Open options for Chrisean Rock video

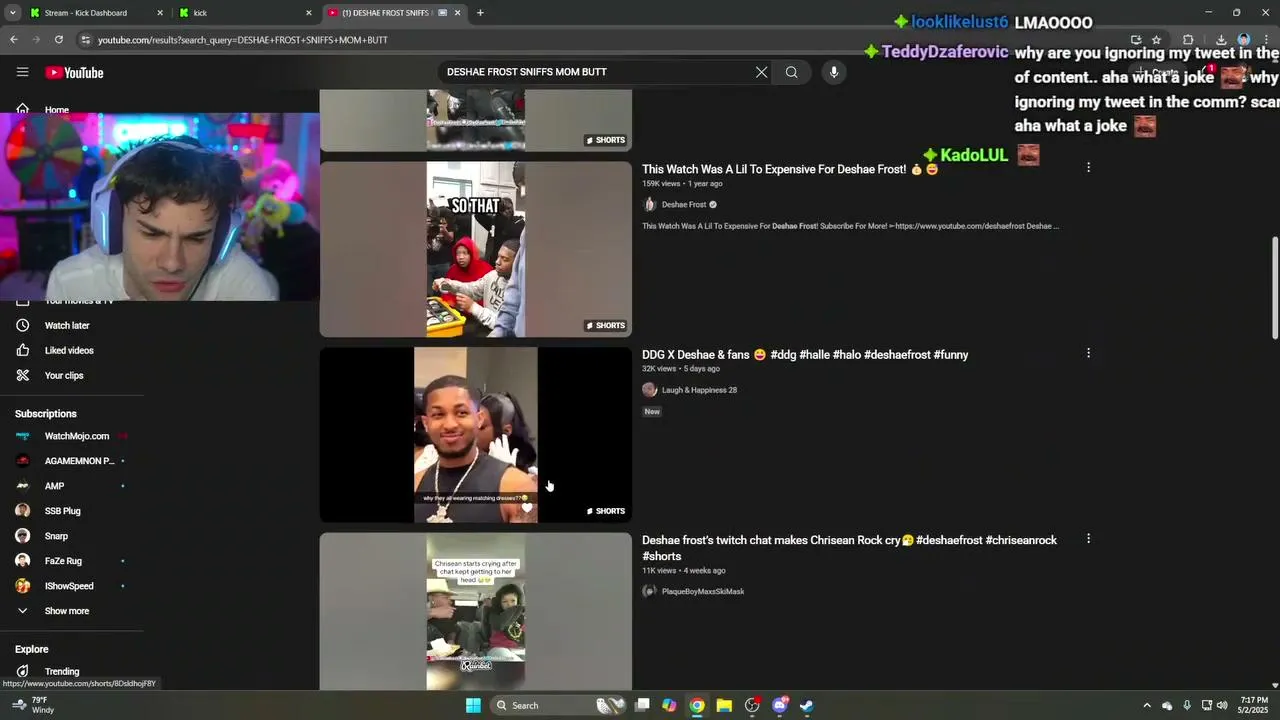click(1088, 539)
